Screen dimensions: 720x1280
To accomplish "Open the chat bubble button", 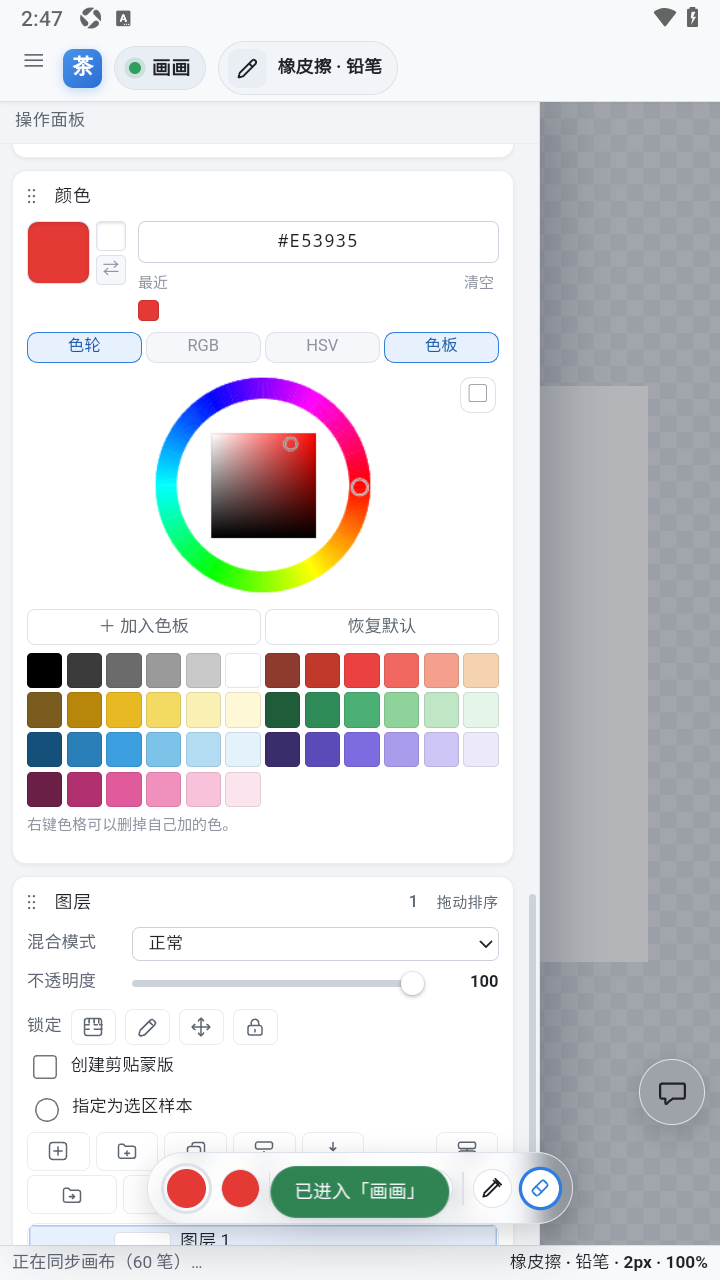I will point(672,1092).
